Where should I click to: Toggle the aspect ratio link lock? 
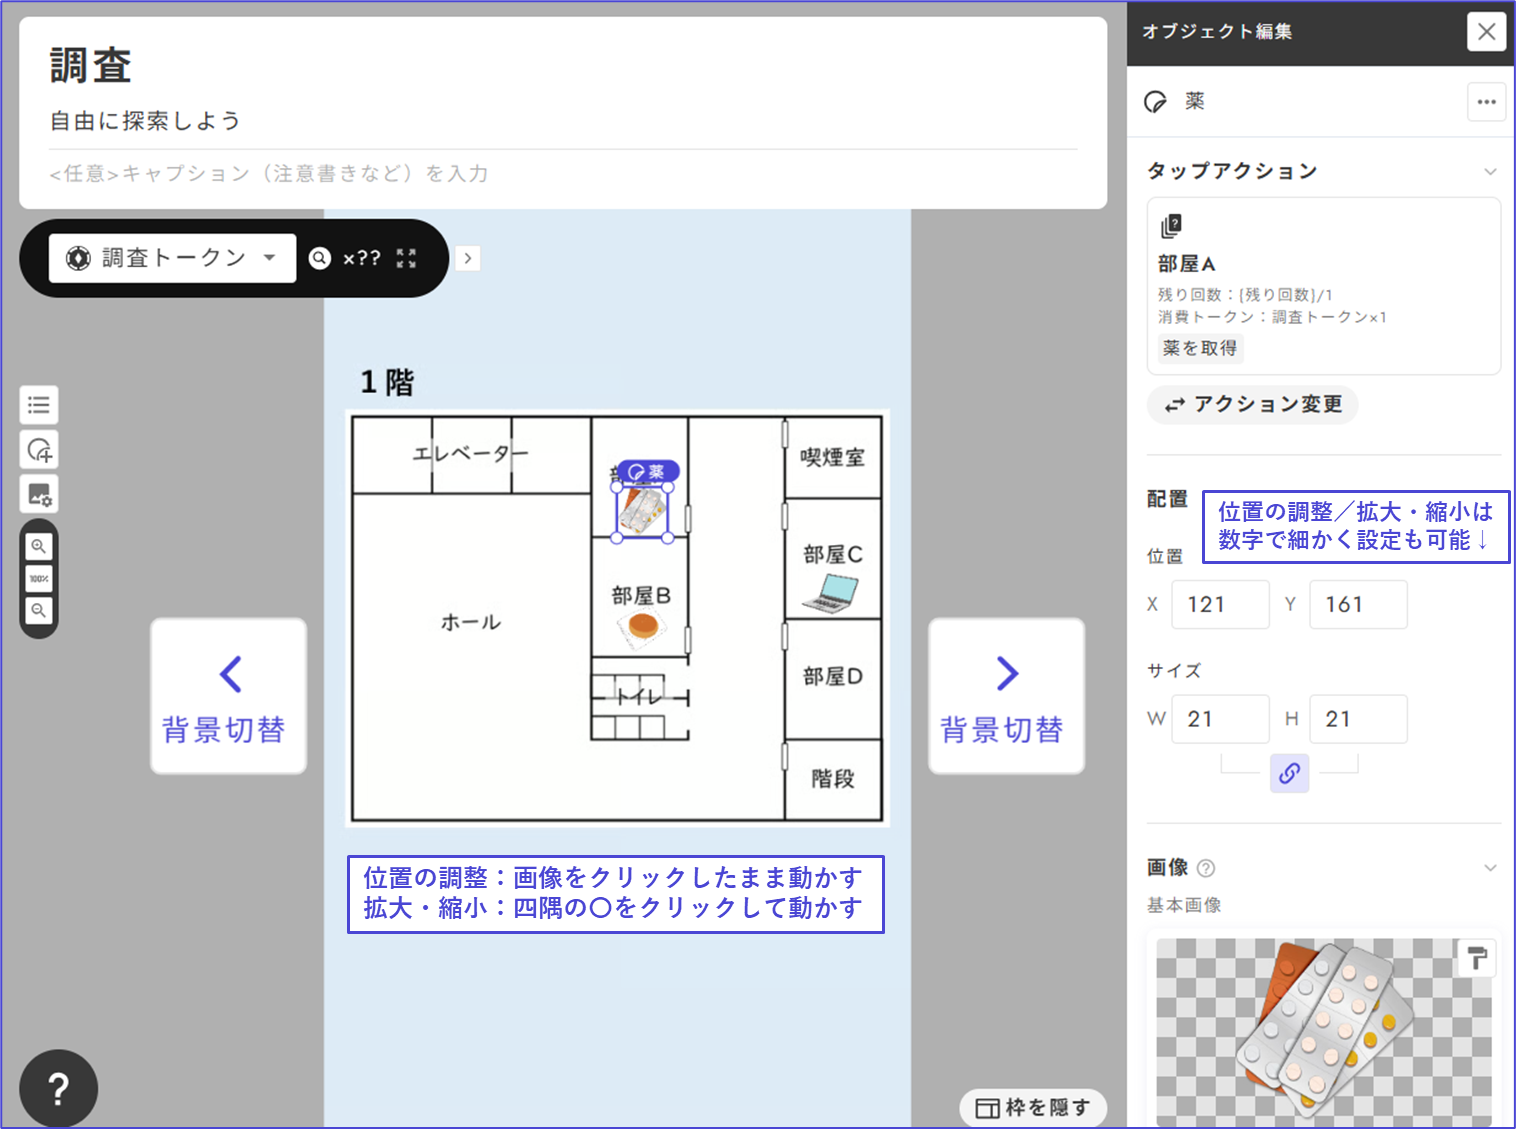point(1289,773)
